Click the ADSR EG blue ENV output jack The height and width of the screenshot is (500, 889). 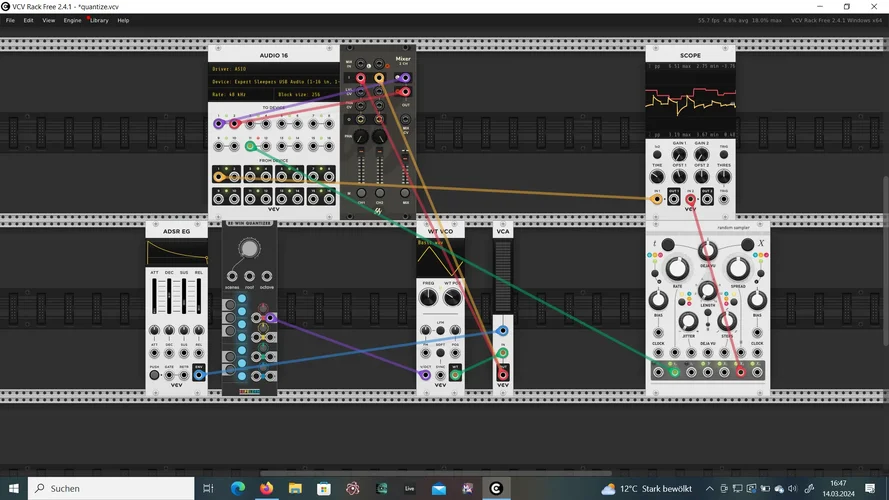point(198,375)
